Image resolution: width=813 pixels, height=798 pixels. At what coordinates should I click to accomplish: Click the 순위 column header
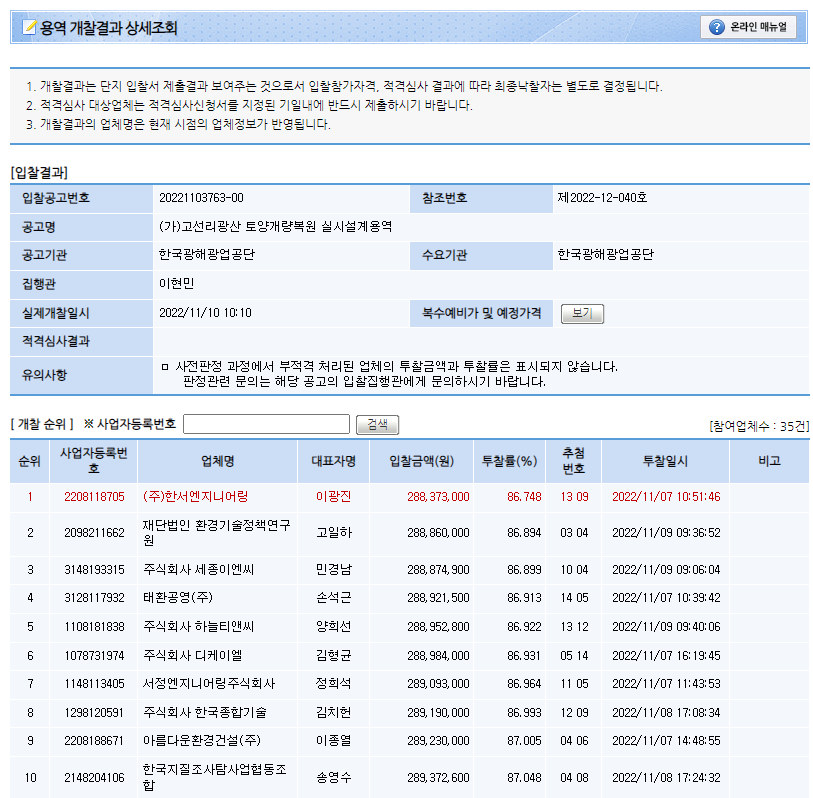point(30,461)
